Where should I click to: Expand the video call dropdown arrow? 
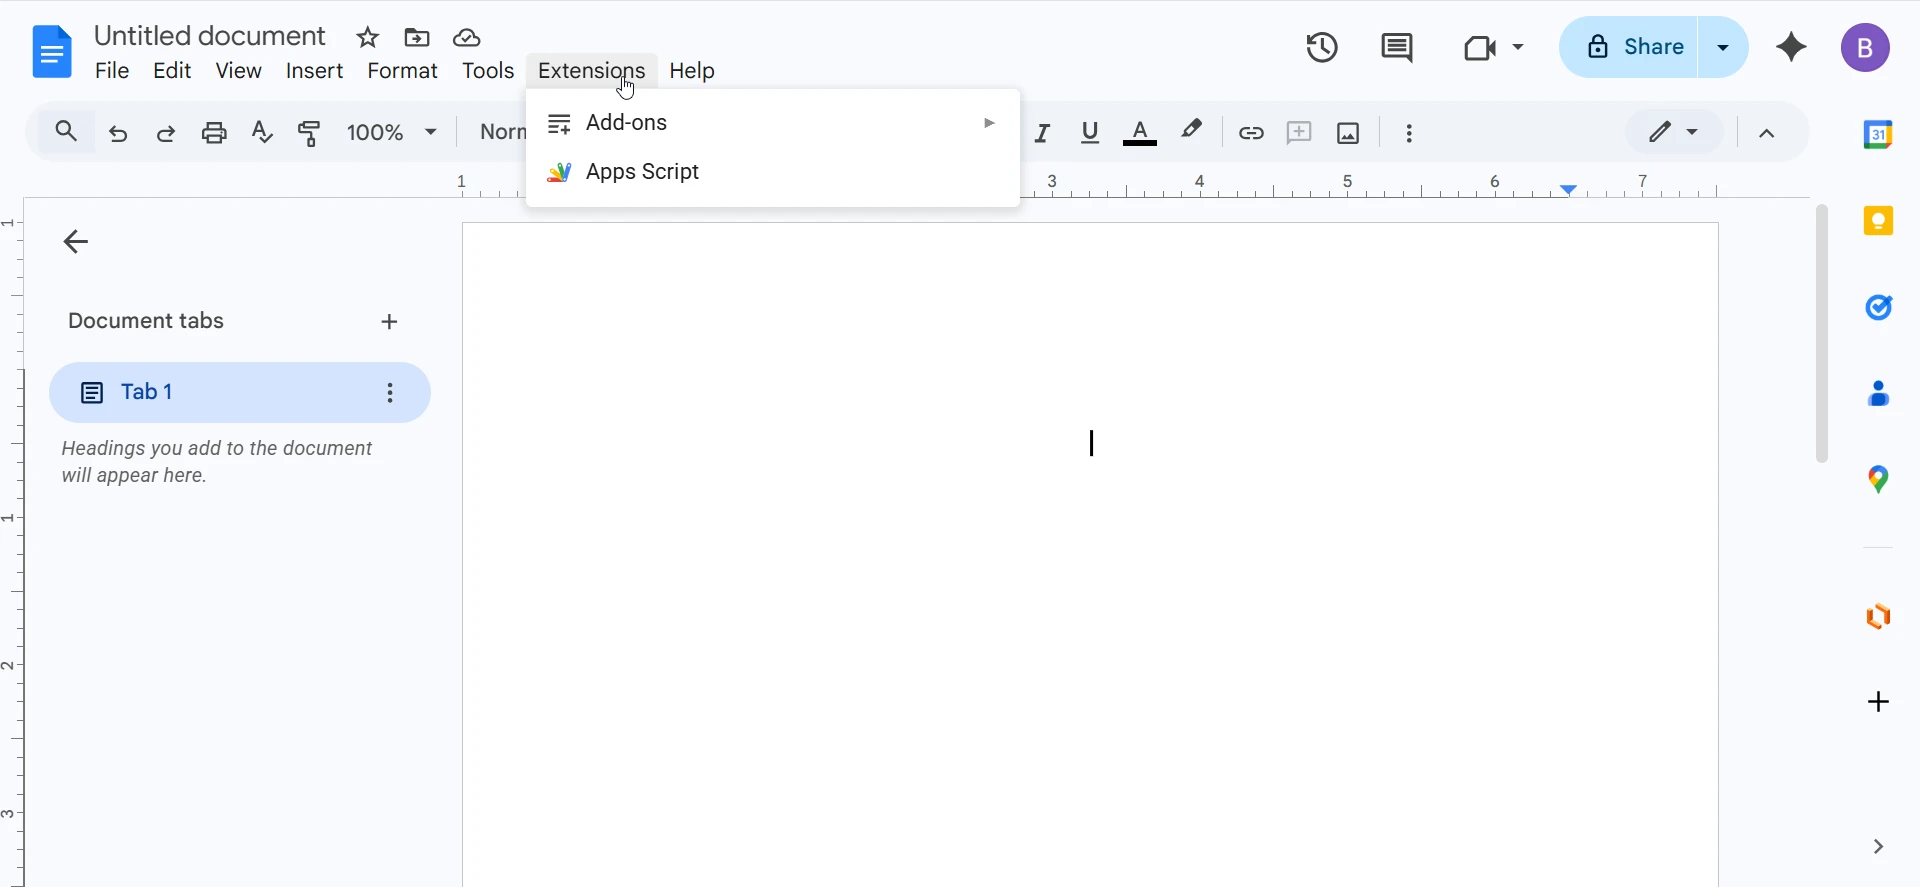[x=1518, y=47]
